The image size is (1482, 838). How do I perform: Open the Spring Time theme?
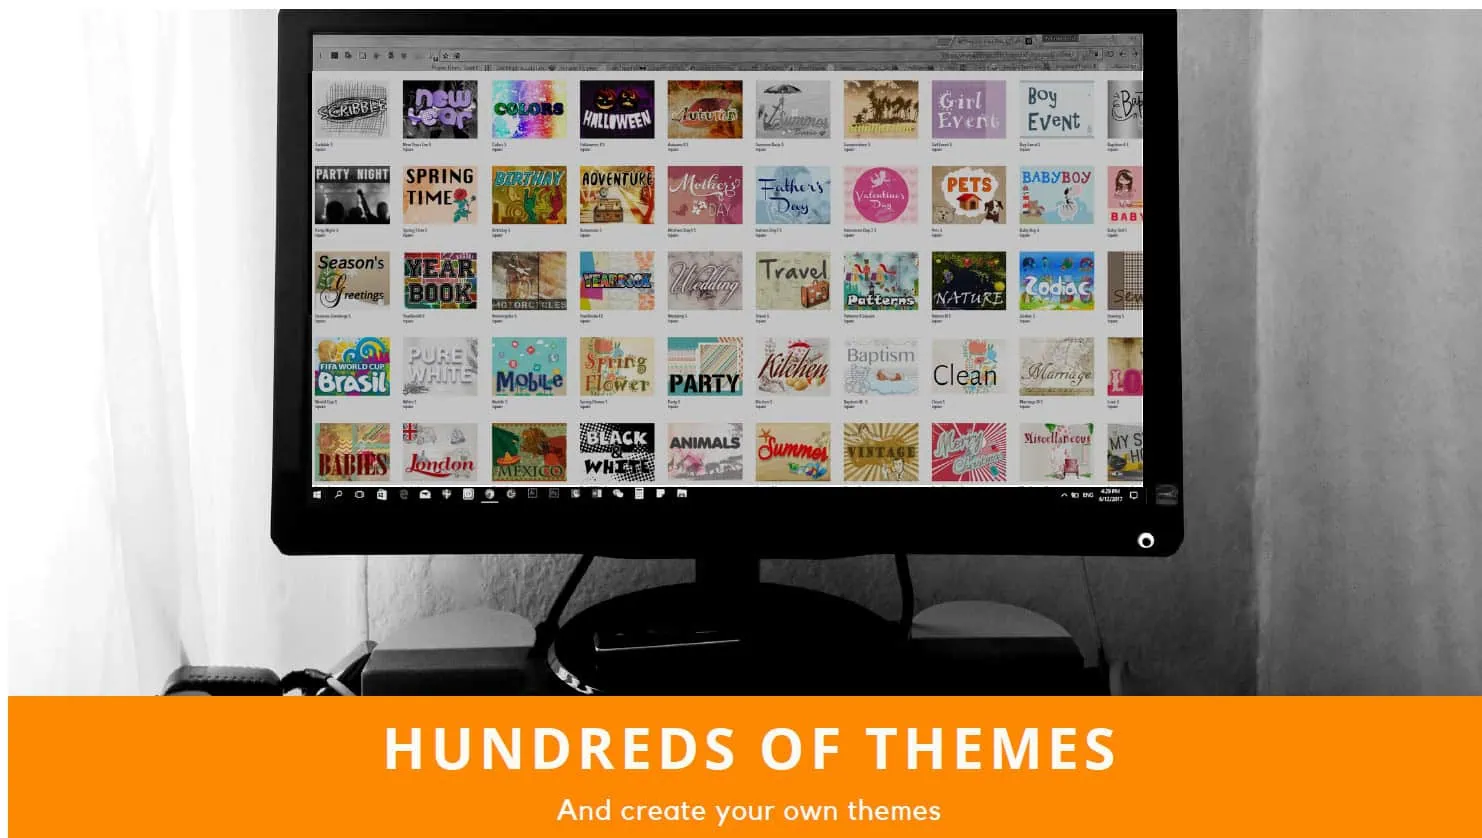pyautogui.click(x=440, y=195)
